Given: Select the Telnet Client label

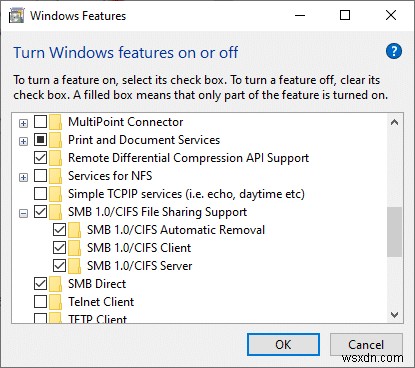Looking at the screenshot, I should click(x=101, y=302).
